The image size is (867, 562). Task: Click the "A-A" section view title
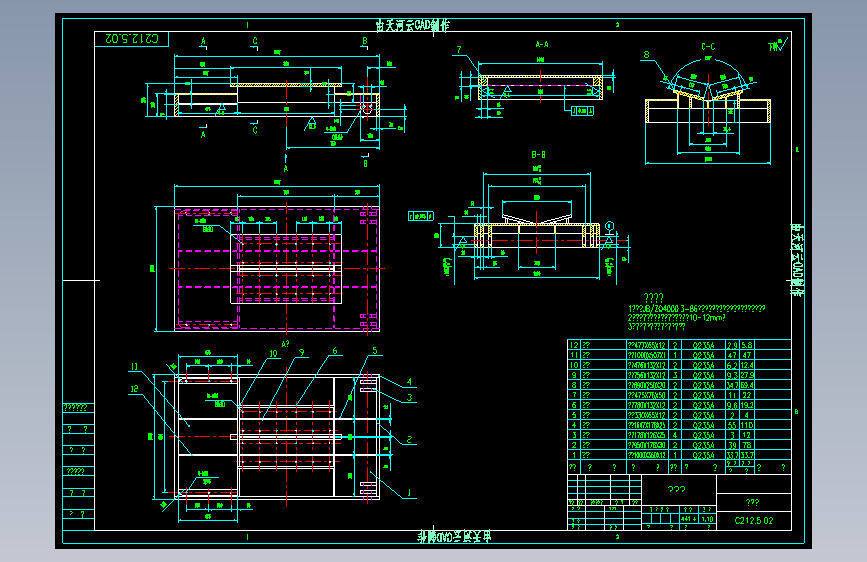542,44
